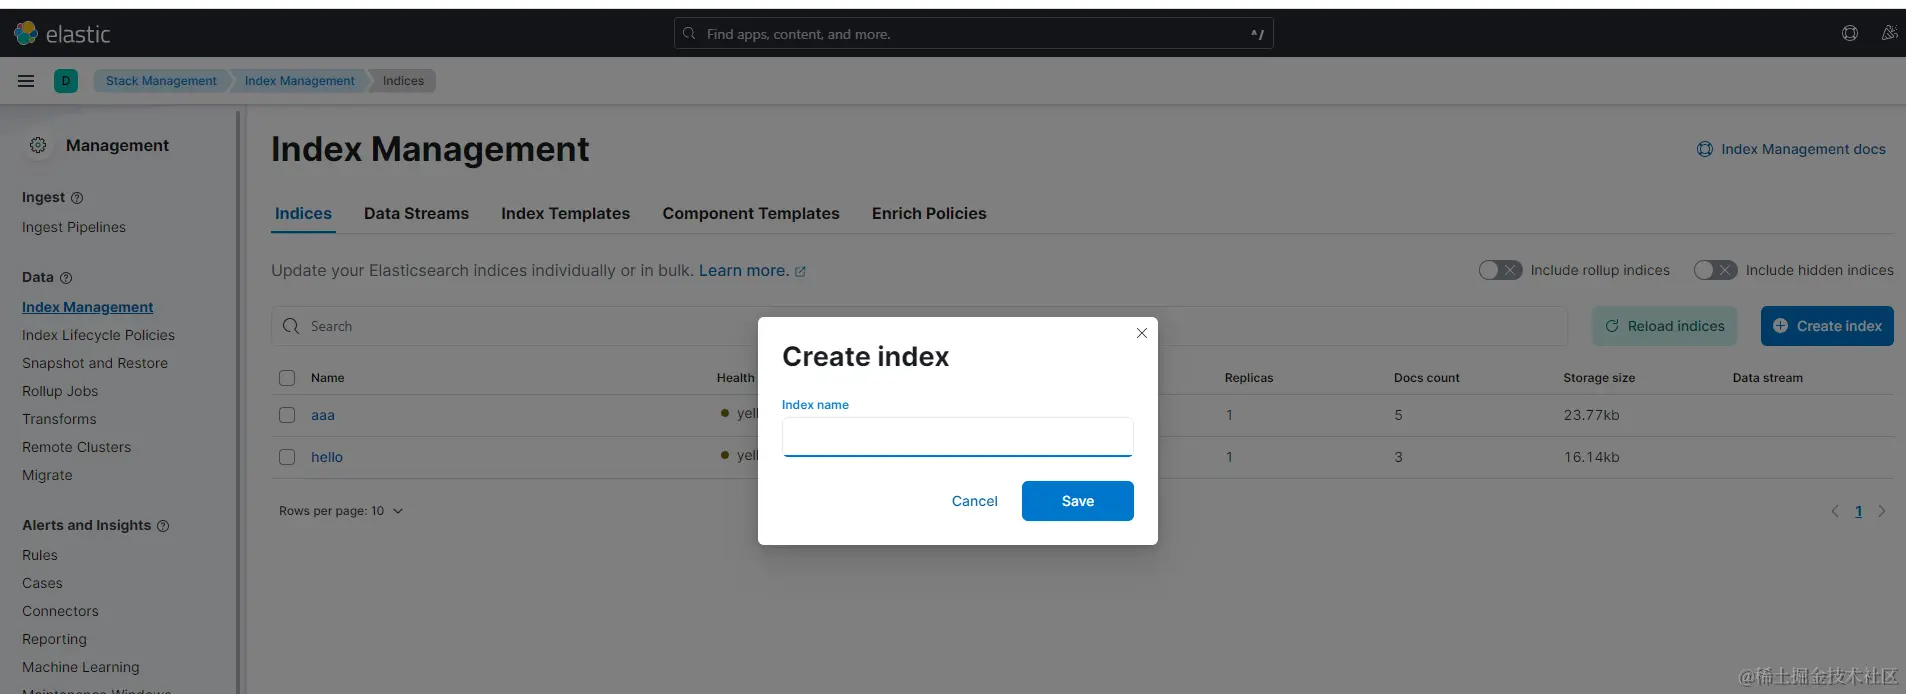Image resolution: width=1906 pixels, height=694 pixels.
Task: Click the Elastic logo
Action: click(x=62, y=34)
